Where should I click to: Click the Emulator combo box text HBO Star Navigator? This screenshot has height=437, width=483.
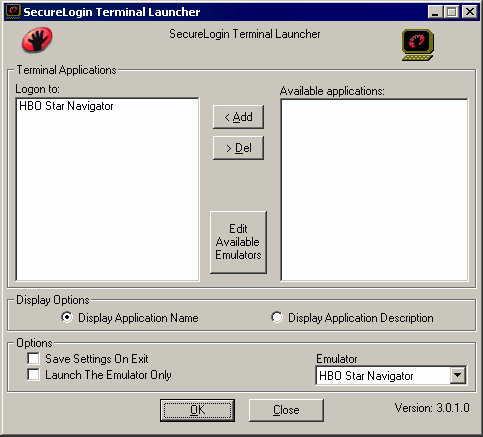click(x=366, y=376)
